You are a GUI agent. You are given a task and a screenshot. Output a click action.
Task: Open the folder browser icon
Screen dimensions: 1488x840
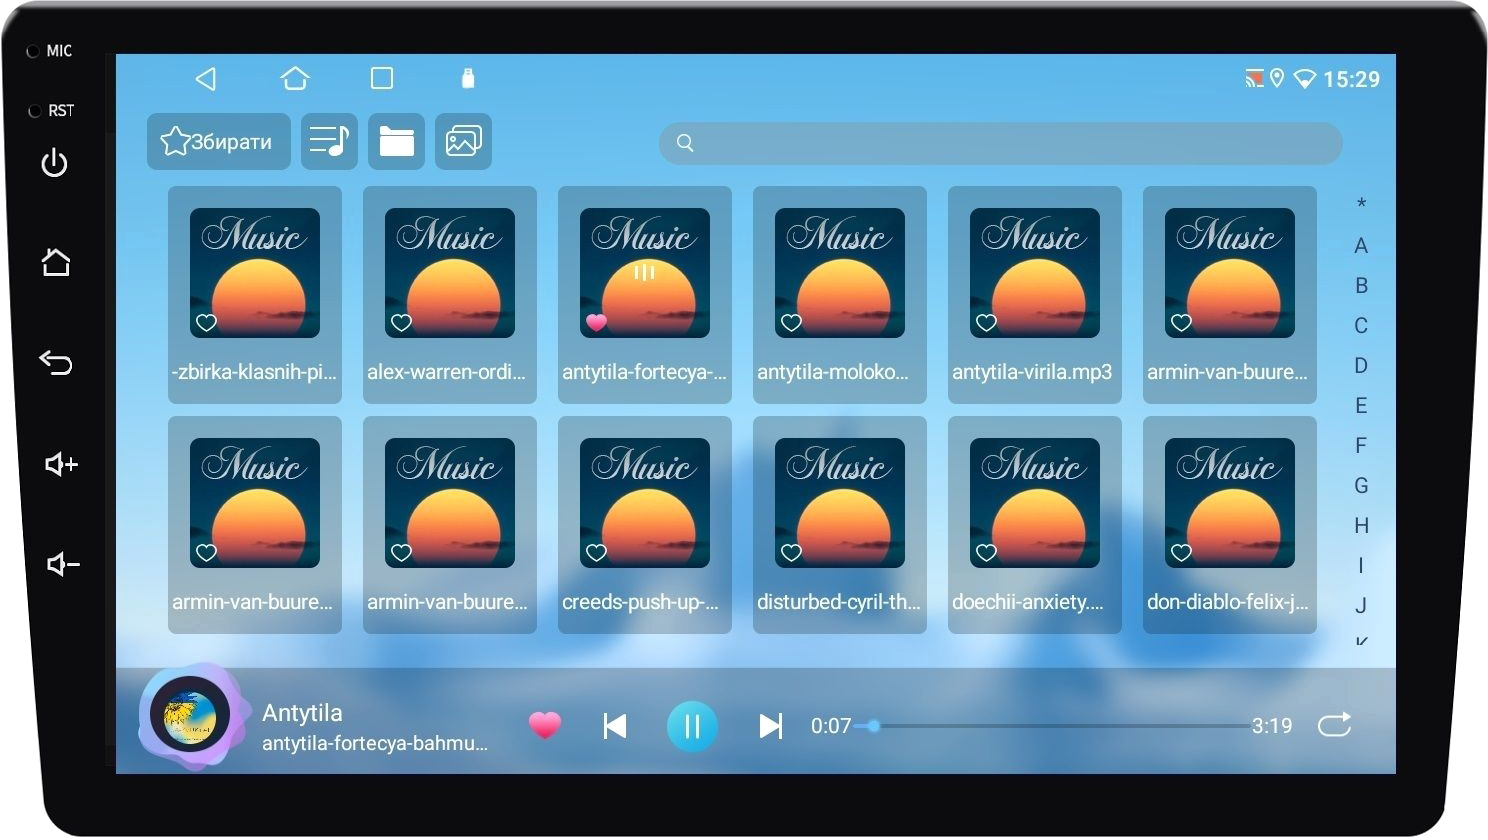point(396,141)
